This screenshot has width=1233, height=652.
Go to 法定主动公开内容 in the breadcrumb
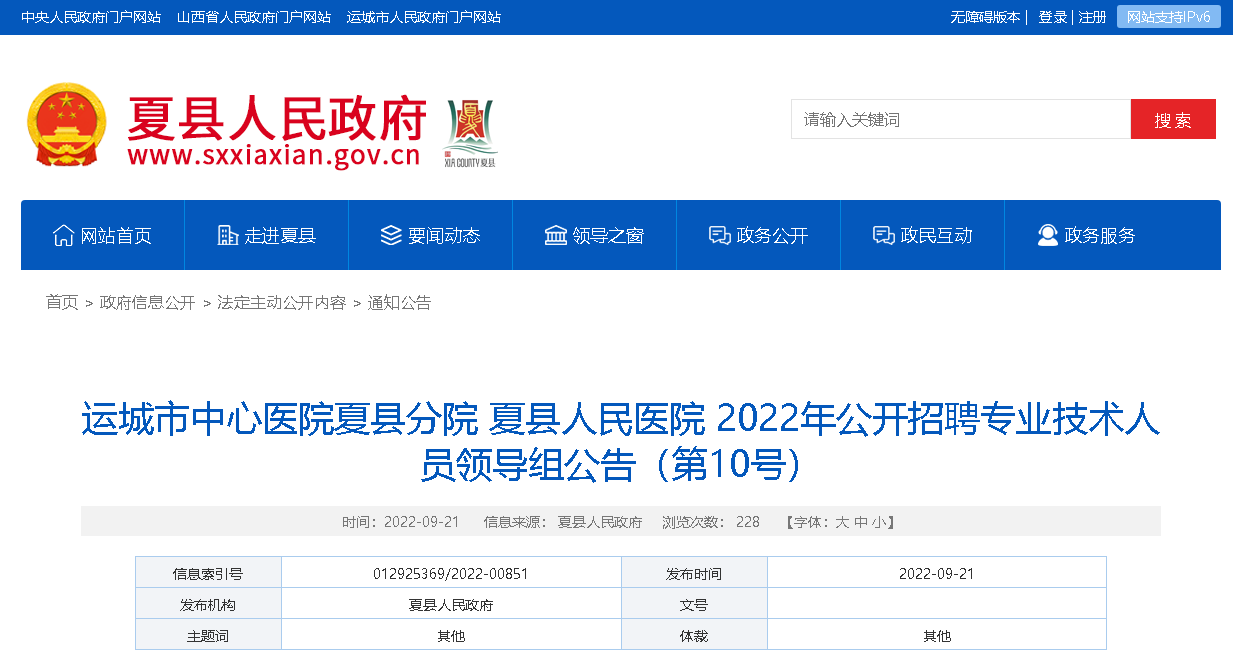[281, 302]
